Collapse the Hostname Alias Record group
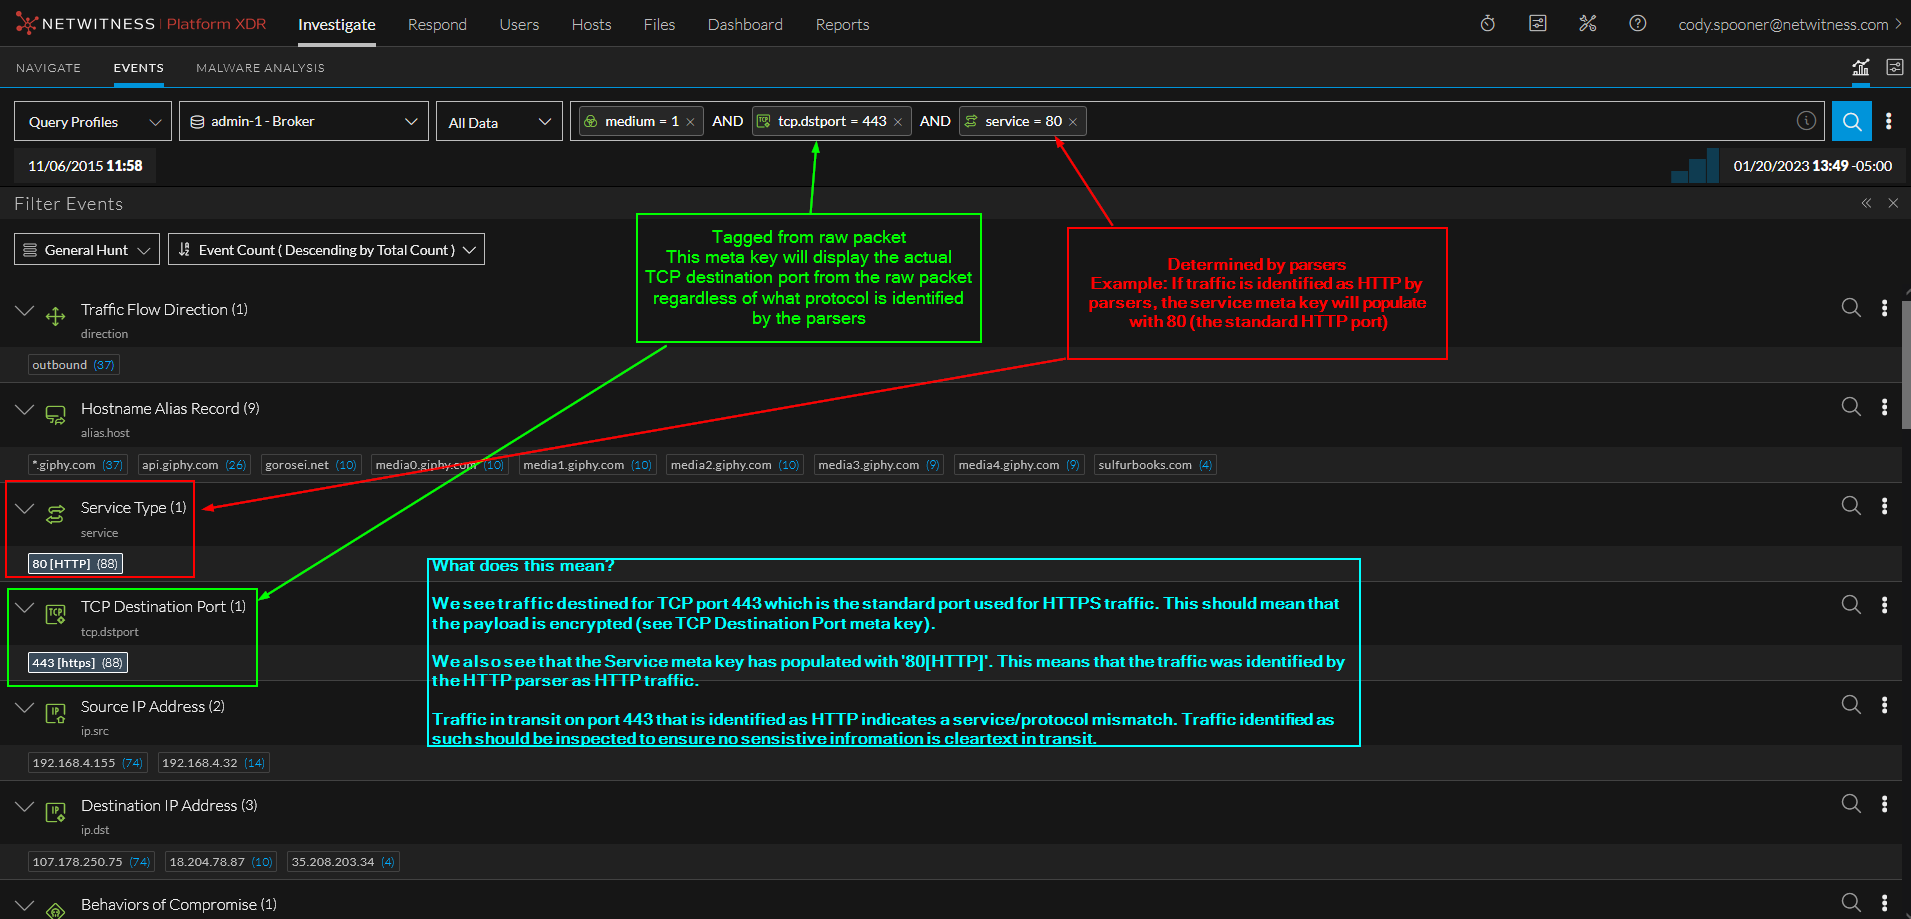Screen dimensions: 1911x919 (x=25, y=410)
